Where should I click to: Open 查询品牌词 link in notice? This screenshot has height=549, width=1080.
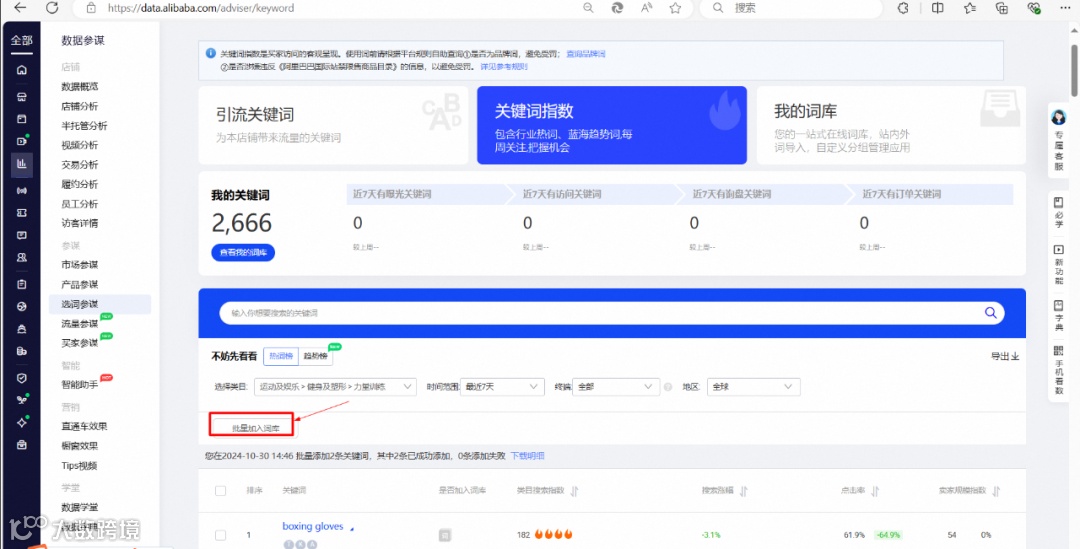[x=585, y=54]
